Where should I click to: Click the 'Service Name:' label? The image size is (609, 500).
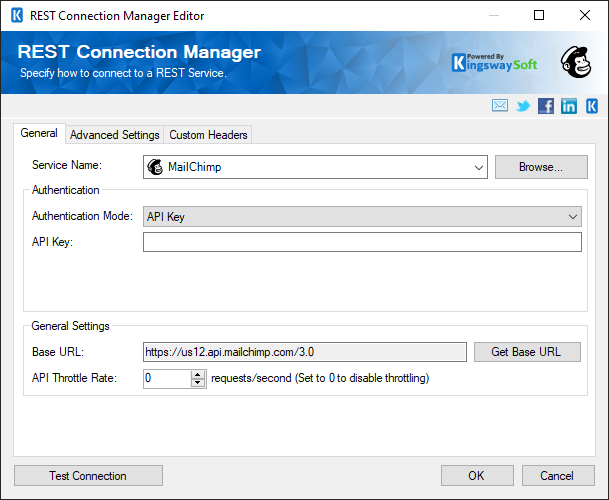[x=67, y=165]
